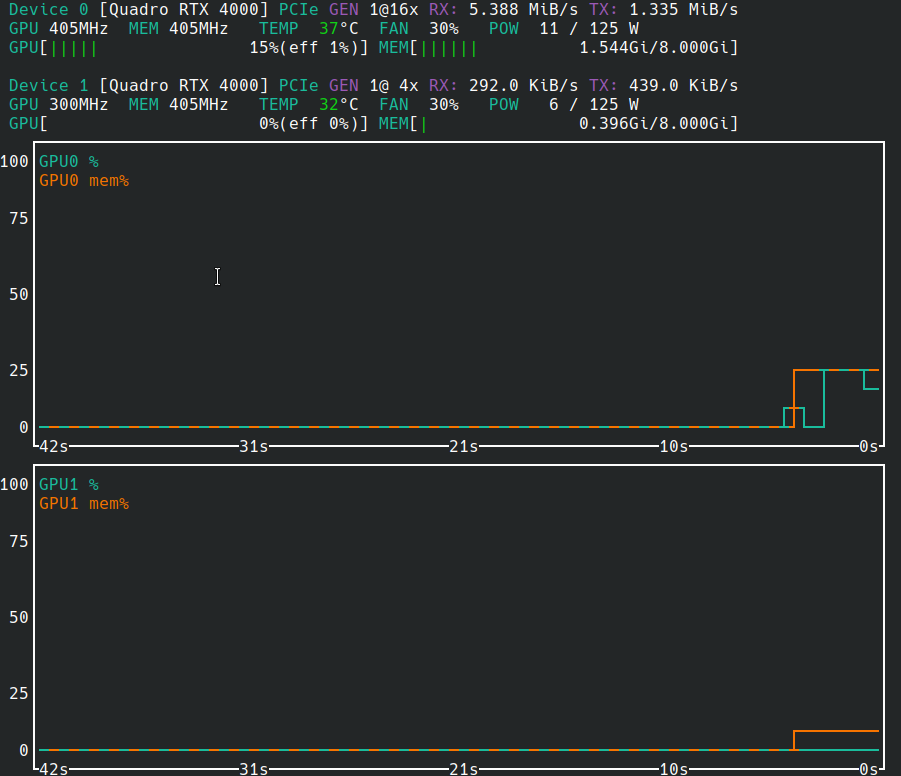The image size is (901, 776).
Task: Click the Device 1 'GPU 300MHz' clock reading
Action: tap(58, 105)
